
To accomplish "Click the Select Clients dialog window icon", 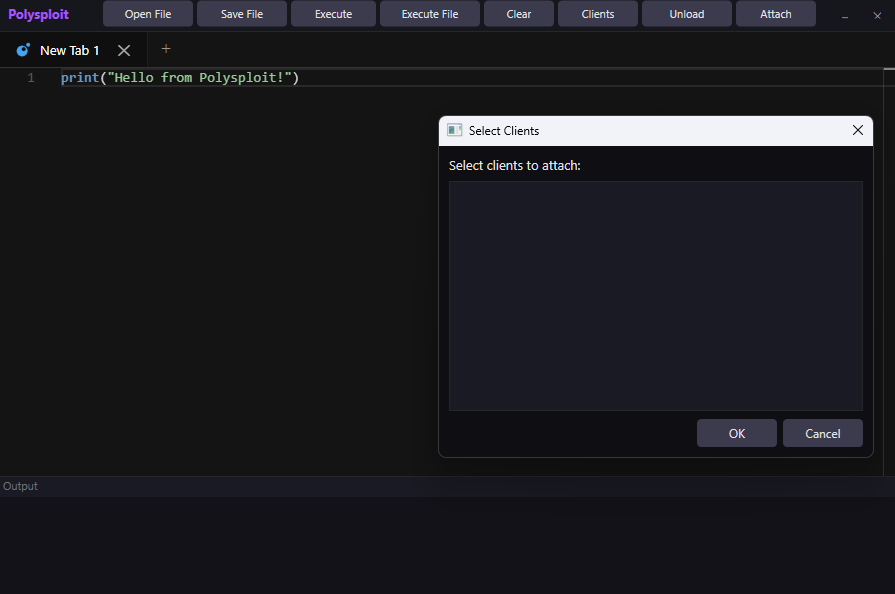I will (454, 130).
